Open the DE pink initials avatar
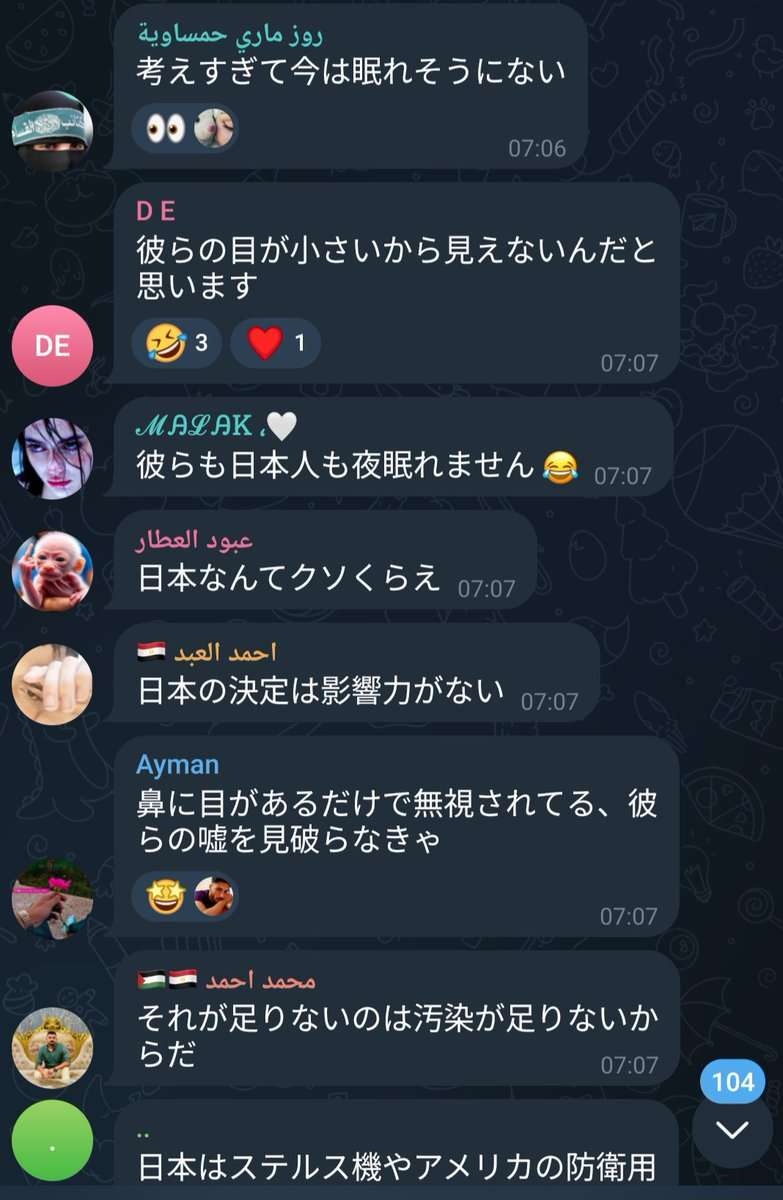This screenshot has height=1200, width=783. coord(52,345)
